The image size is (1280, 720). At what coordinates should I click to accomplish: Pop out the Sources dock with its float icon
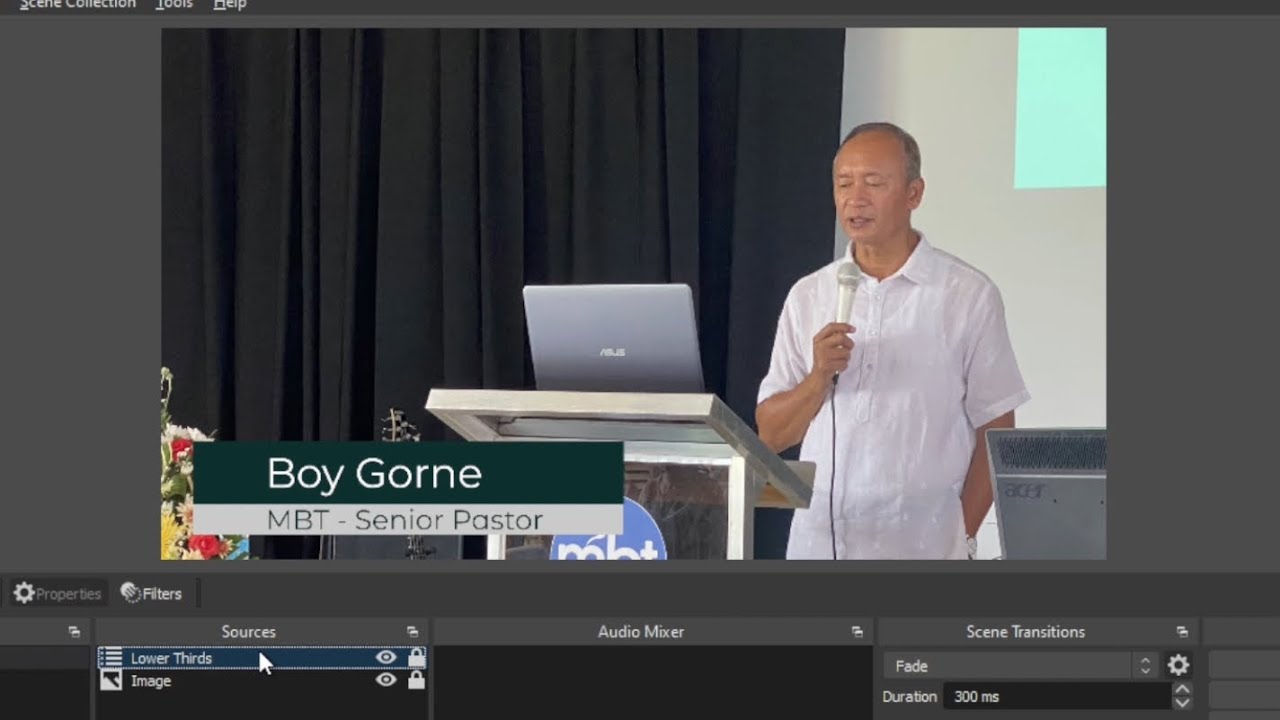[412, 632]
